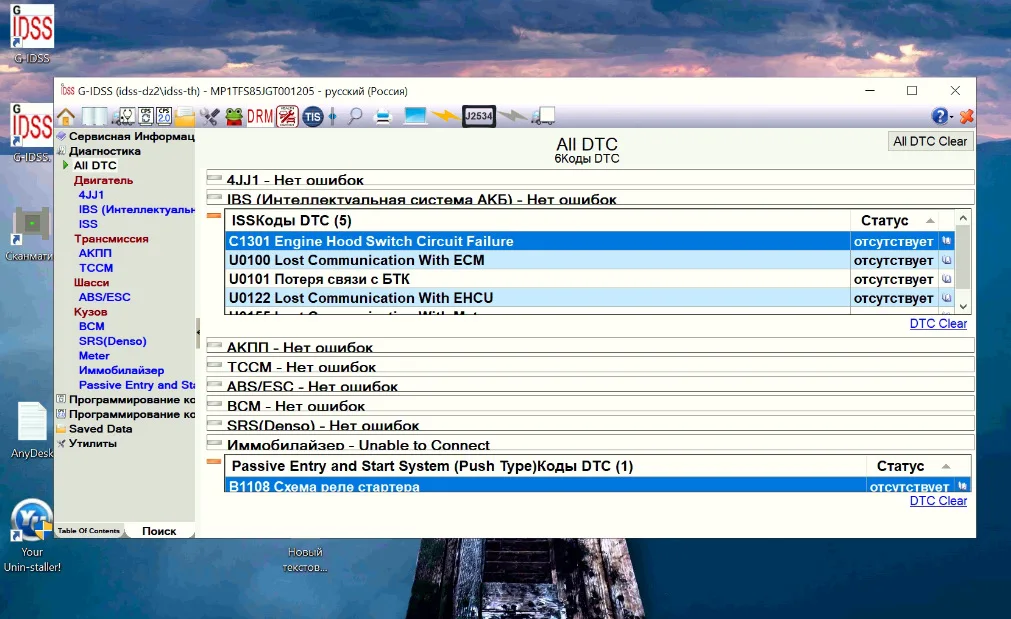Expand the TCCM section toggle
This screenshot has height=619, width=1011.
[x=213, y=364]
